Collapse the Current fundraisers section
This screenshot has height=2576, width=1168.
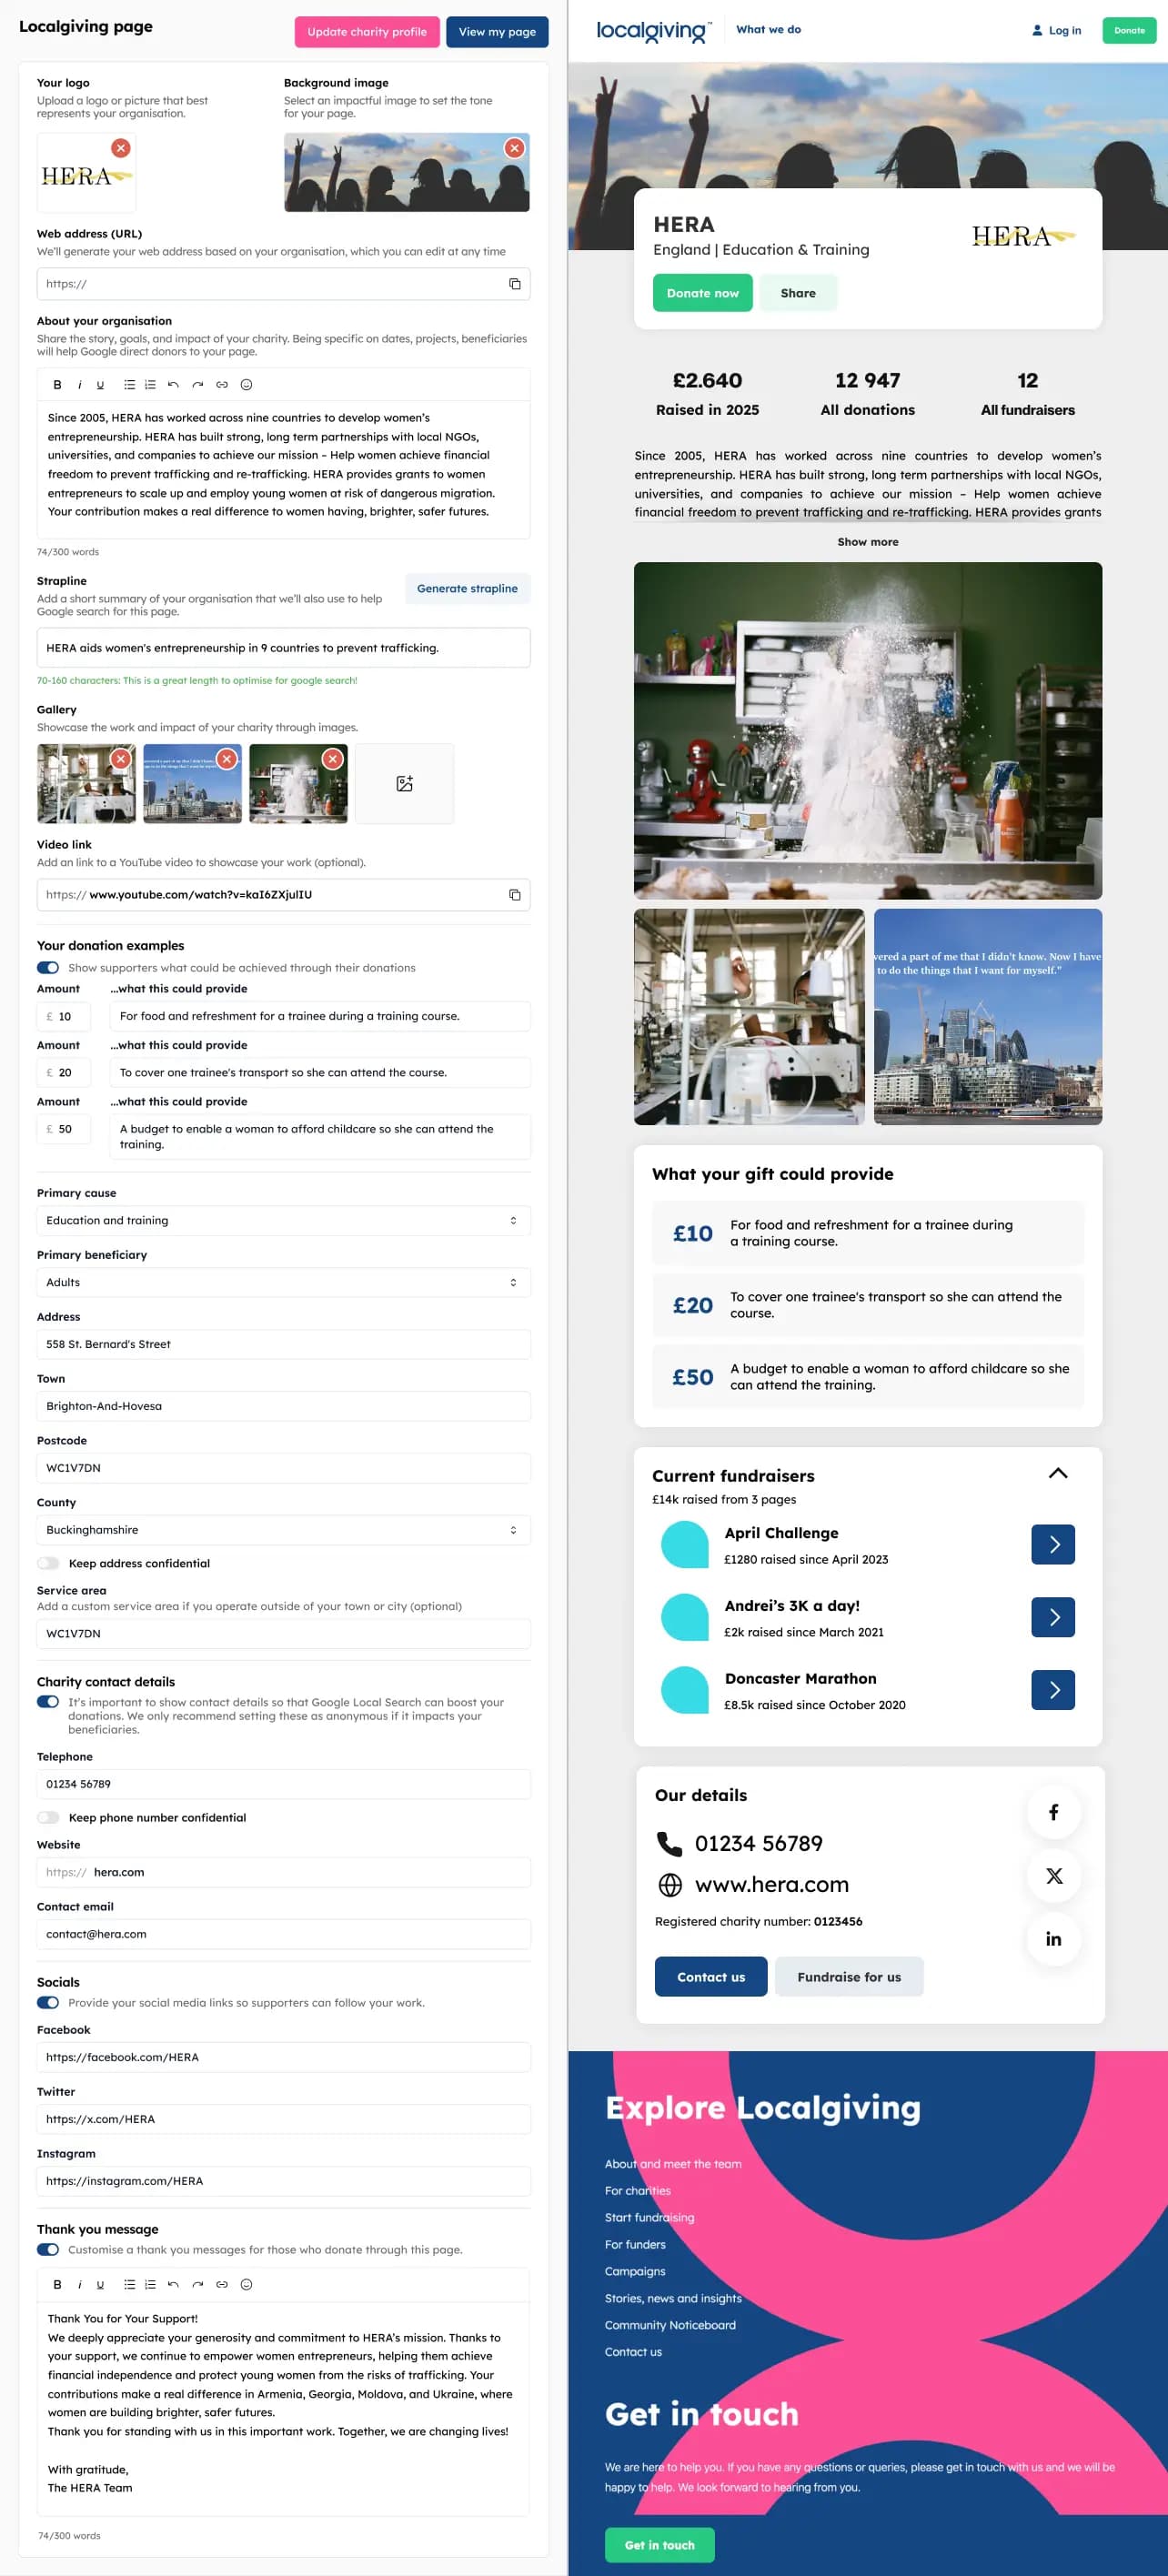1057,1474
